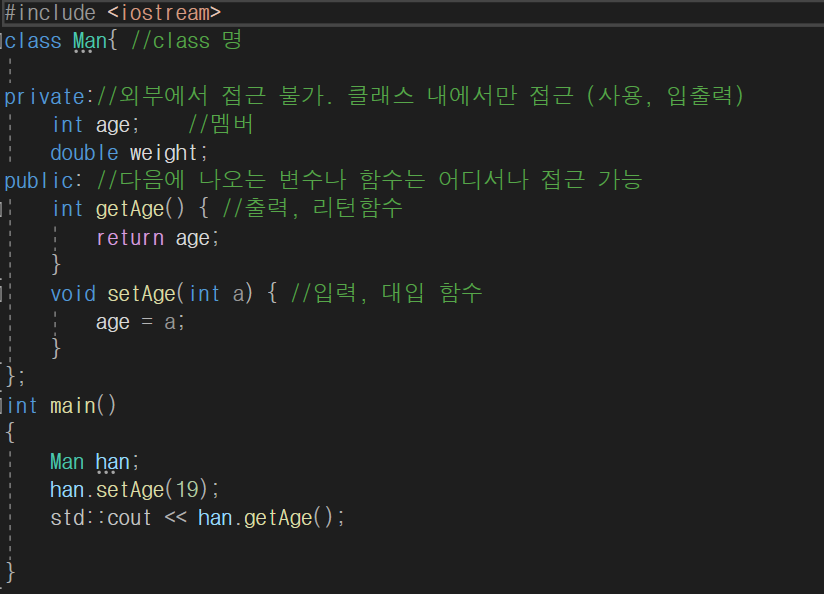Viewport: 824px width, 594px height.
Task: Click the '//출력, 리턴함수' comment
Action: pyautogui.click(x=312, y=208)
